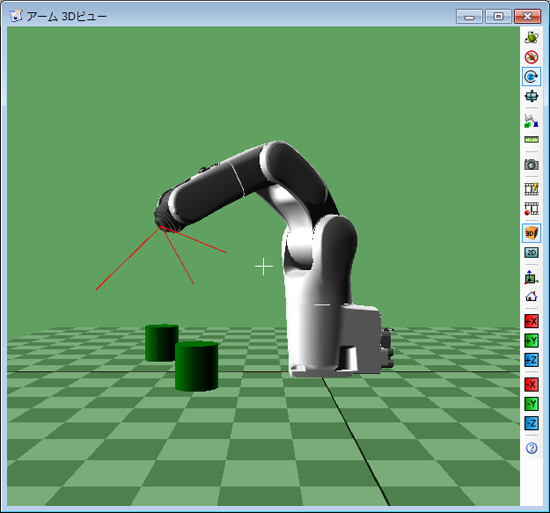The width and height of the screenshot is (550, 513).
Task: Click the green ruler measurement icon
Action: [x=531, y=140]
